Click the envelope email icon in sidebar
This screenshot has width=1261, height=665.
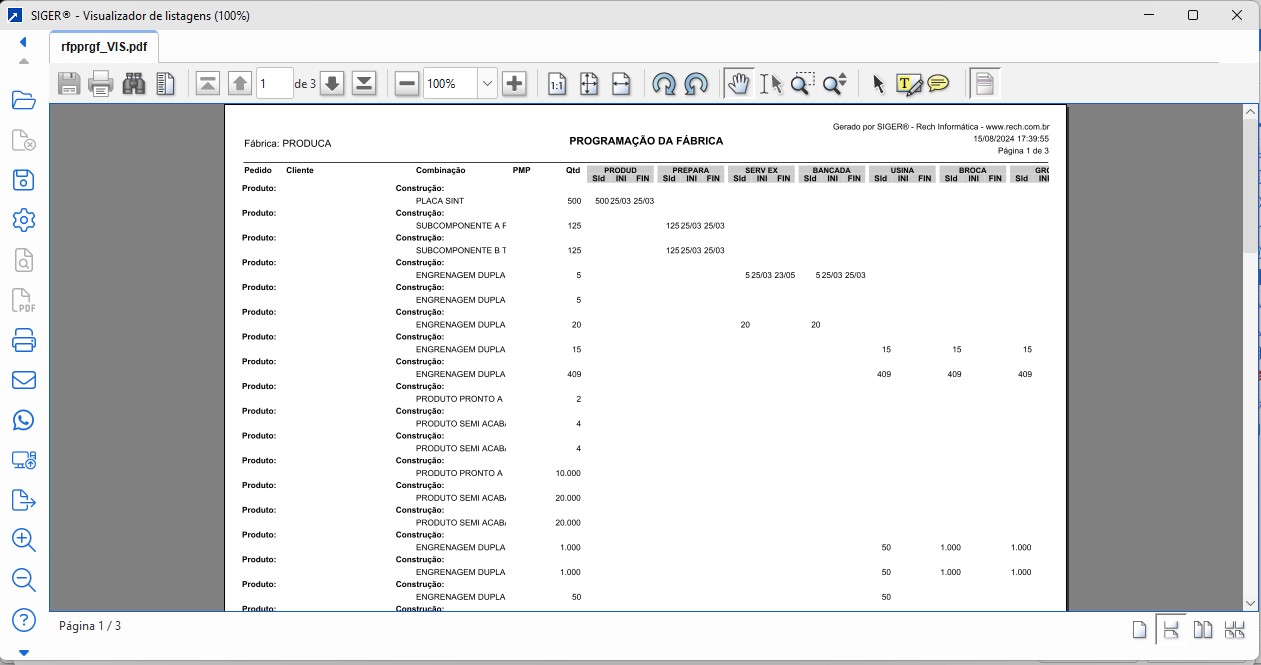(24, 380)
